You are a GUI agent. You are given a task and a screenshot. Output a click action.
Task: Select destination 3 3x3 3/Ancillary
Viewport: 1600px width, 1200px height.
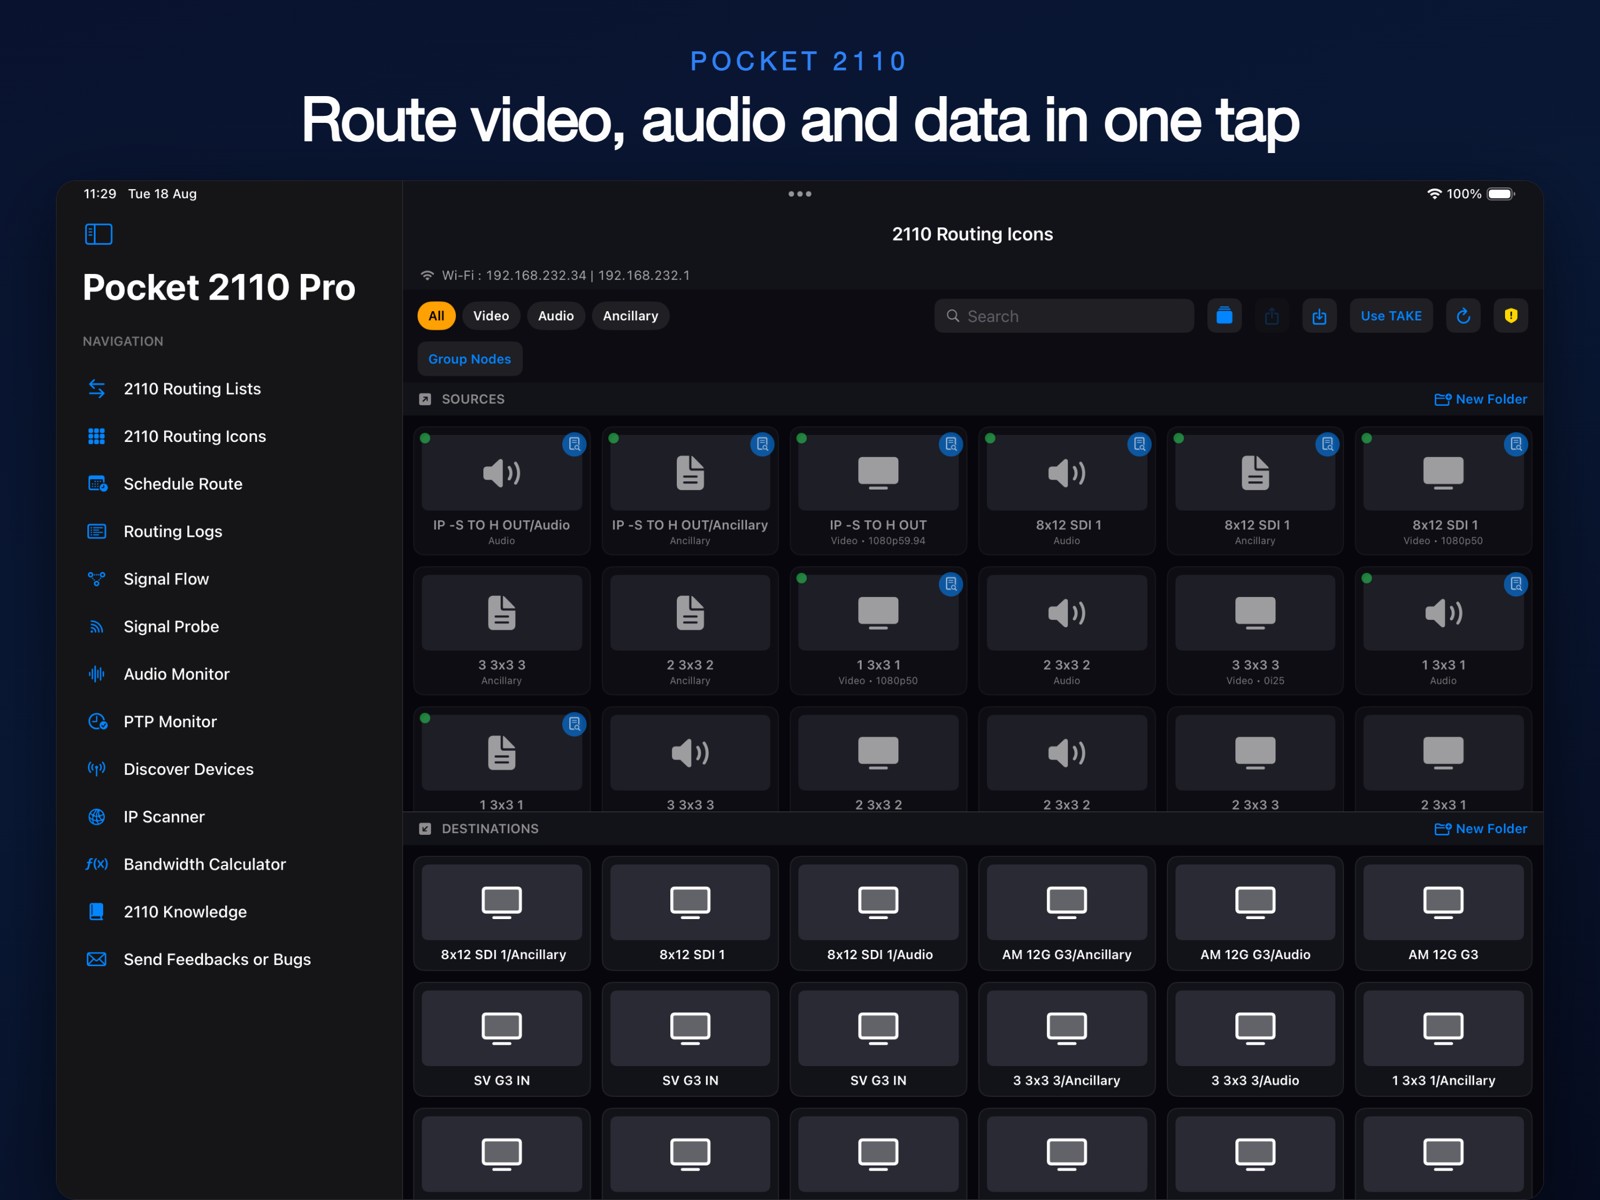point(1067,1039)
